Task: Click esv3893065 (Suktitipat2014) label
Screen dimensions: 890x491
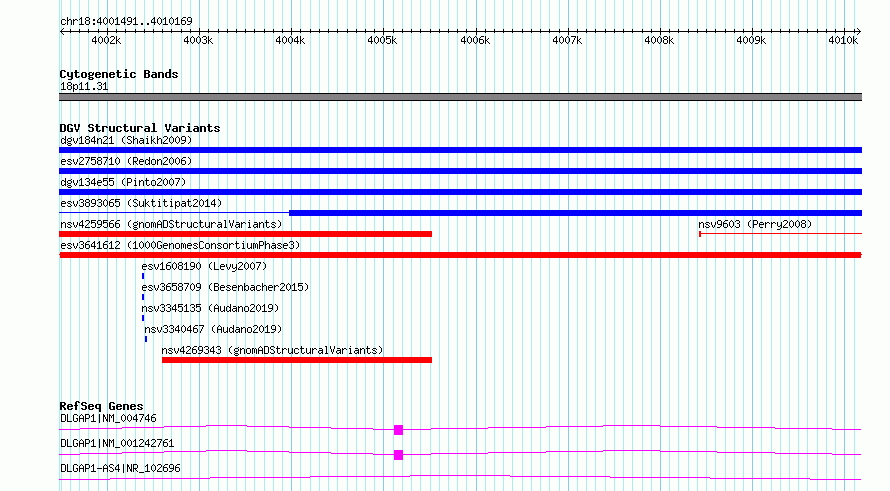Action: (141, 203)
